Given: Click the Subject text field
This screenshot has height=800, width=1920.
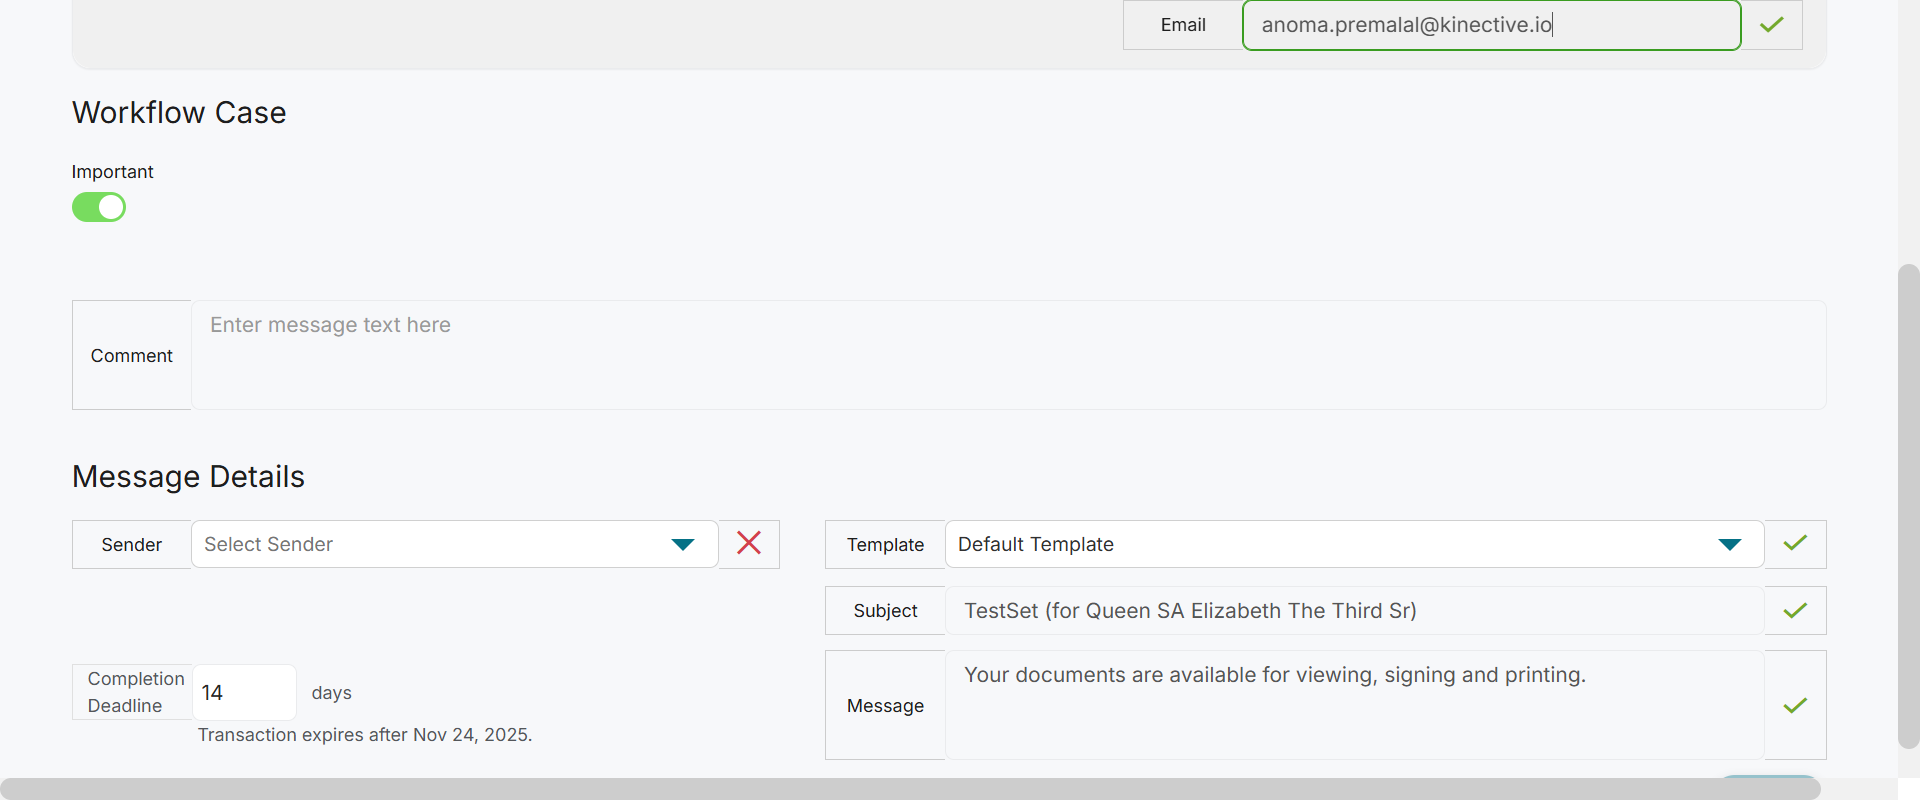Looking at the screenshot, I should [x=1354, y=610].
